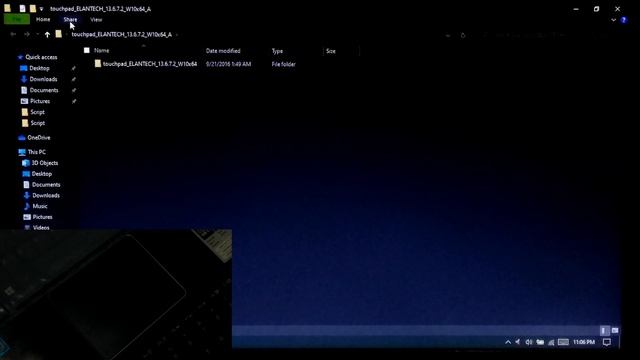This screenshot has width=640, height=360.
Task: Select OneDrive in navigation pane
Action: coord(39,138)
